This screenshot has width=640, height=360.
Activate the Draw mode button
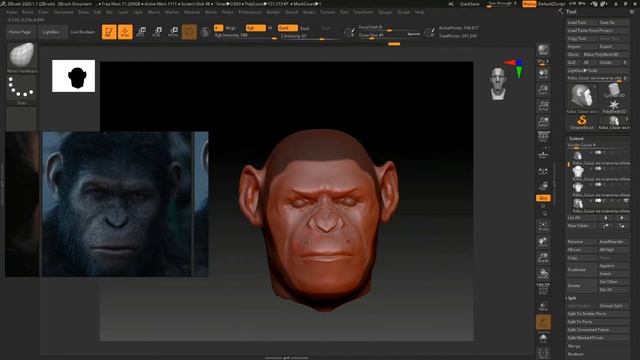coord(125,32)
